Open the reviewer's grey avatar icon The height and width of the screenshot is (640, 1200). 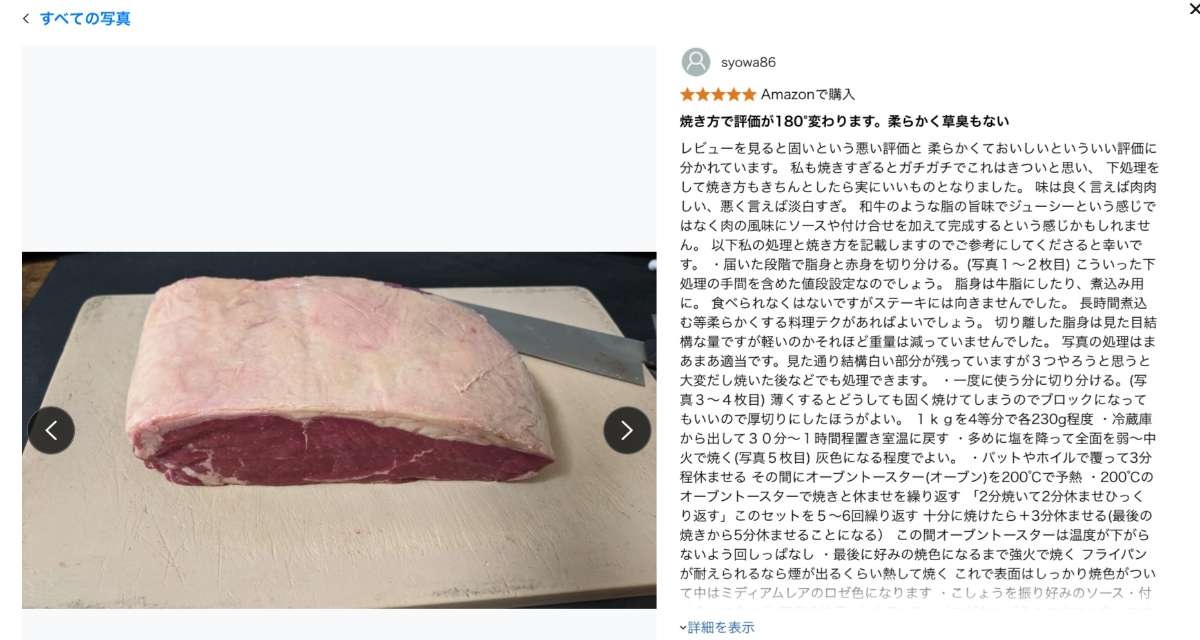[696, 62]
